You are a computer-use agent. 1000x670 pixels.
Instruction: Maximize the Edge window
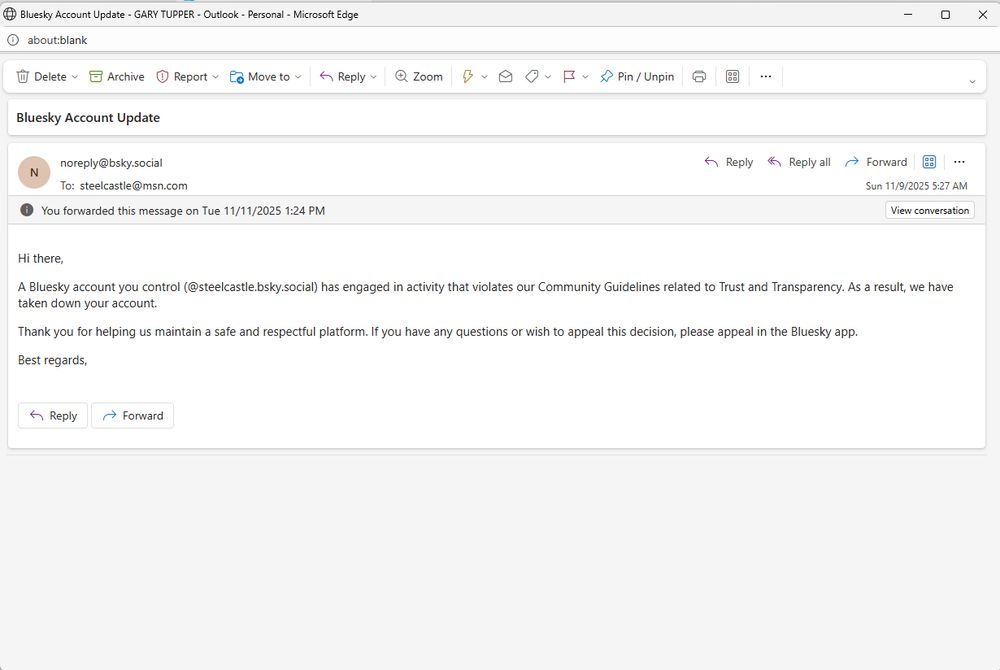(945, 14)
